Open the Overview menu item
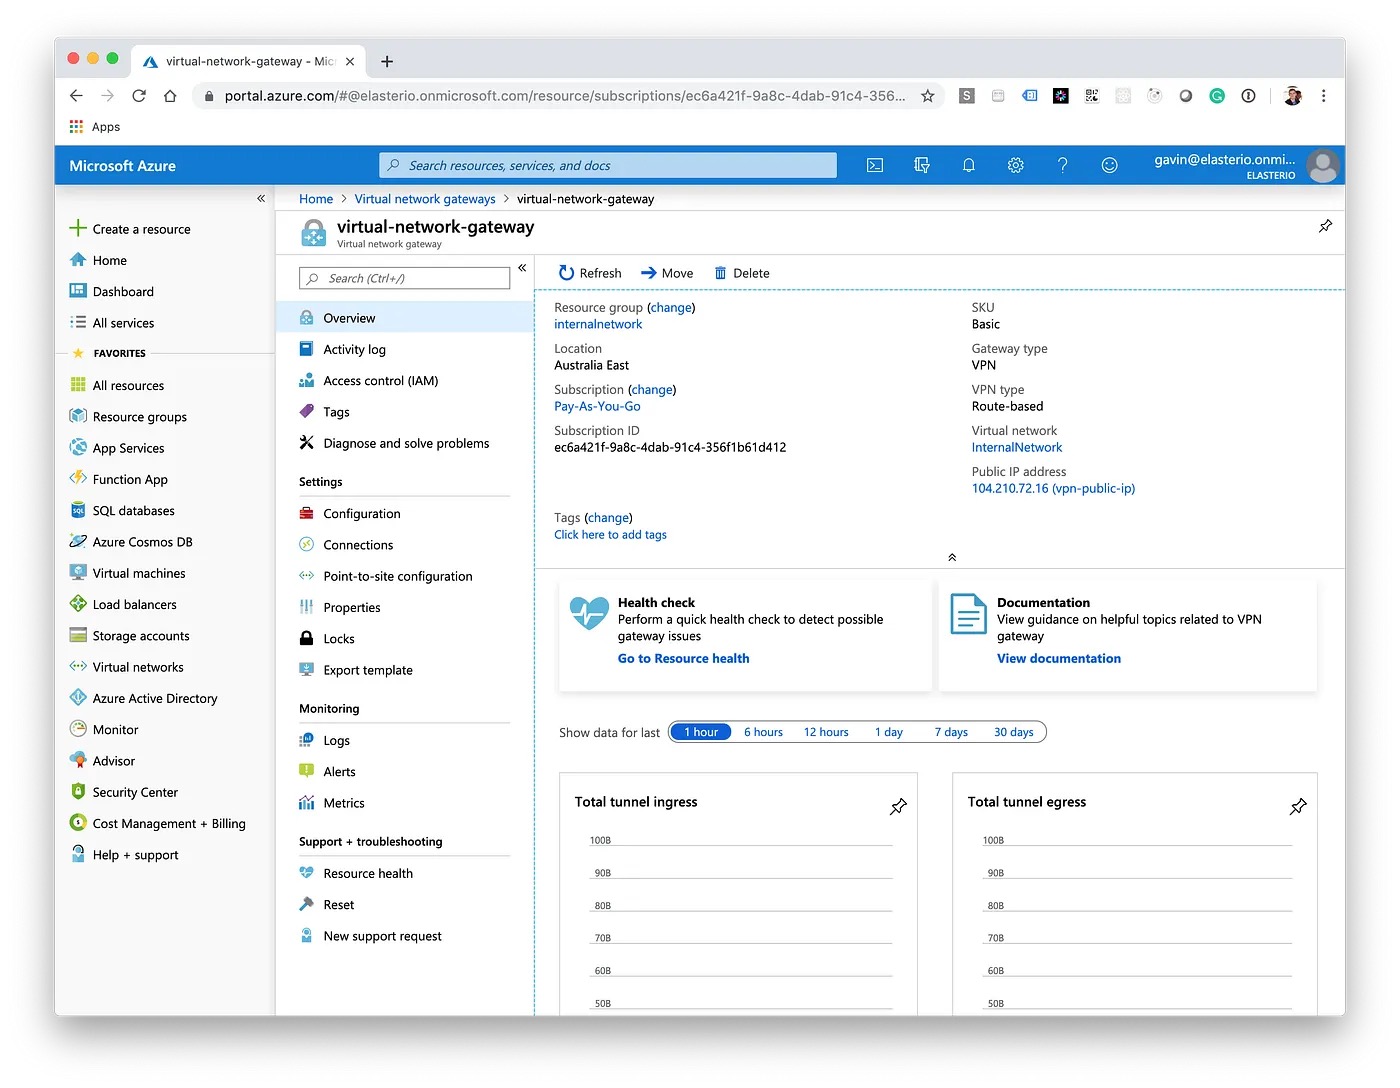The width and height of the screenshot is (1400, 1088). 405,318
